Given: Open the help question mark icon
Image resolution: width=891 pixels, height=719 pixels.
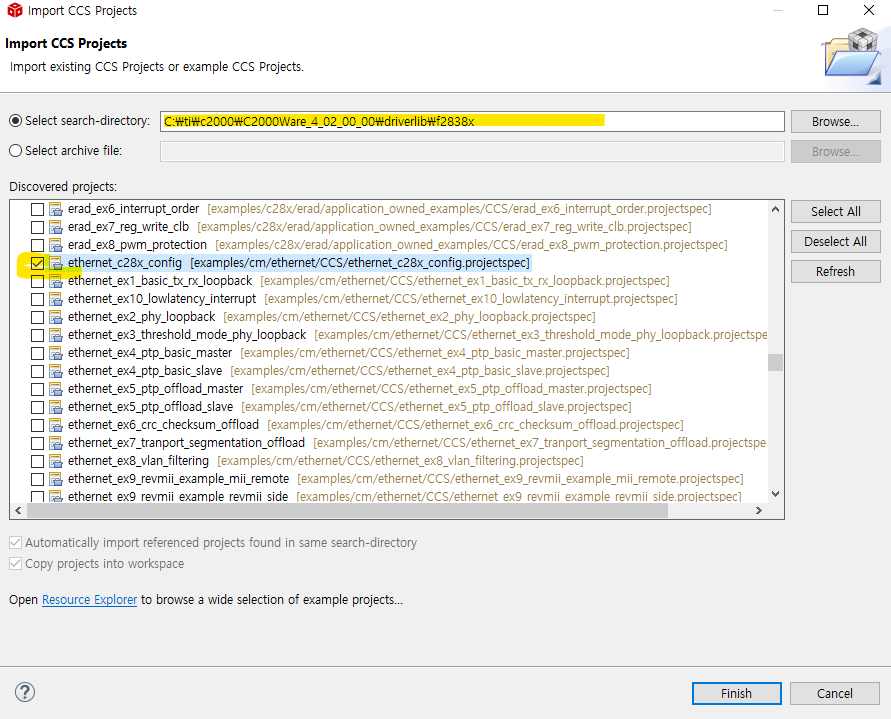Looking at the screenshot, I should pos(25,692).
